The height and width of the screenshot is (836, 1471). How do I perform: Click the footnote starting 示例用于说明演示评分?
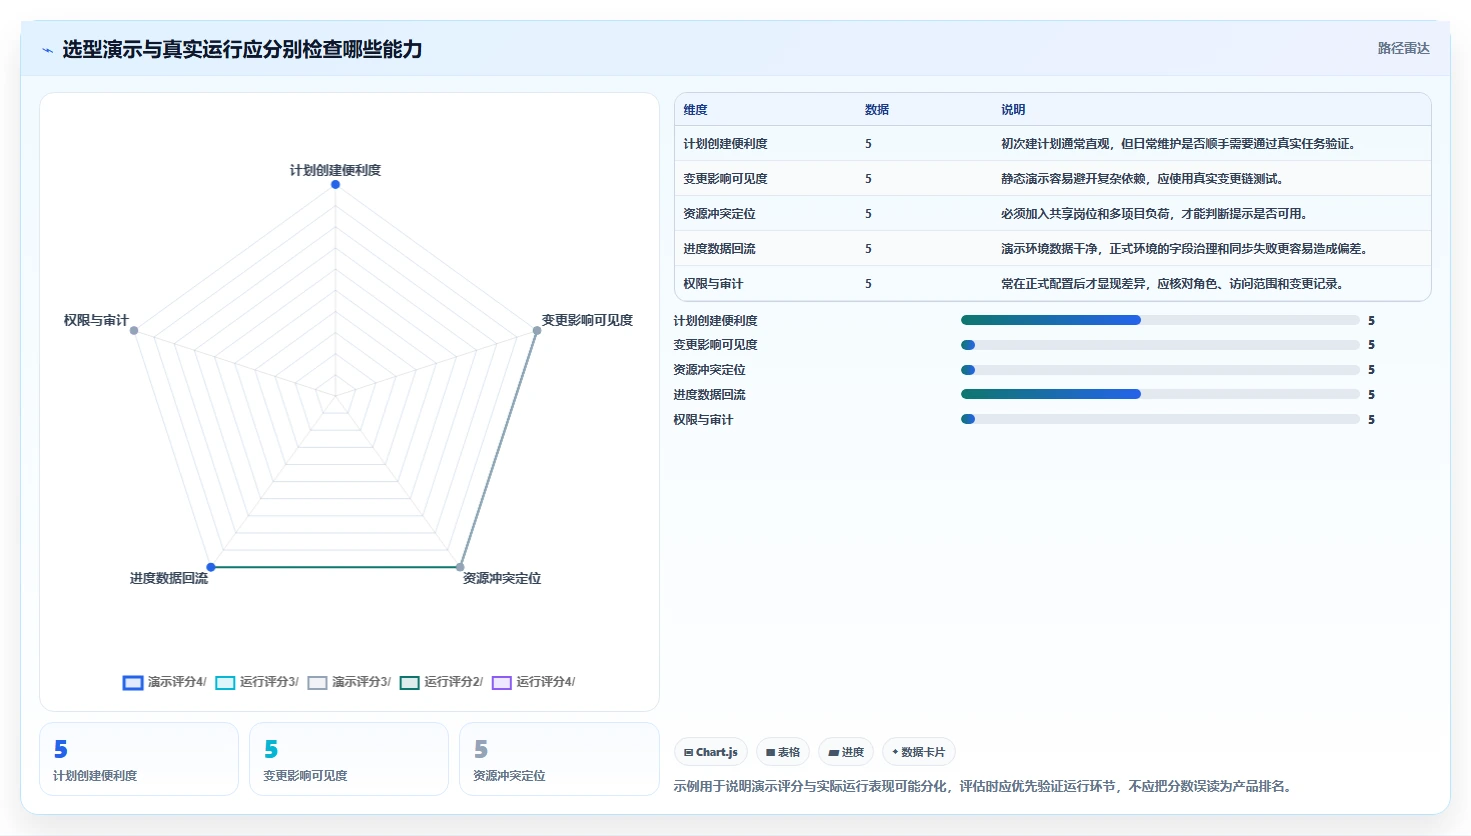click(984, 787)
